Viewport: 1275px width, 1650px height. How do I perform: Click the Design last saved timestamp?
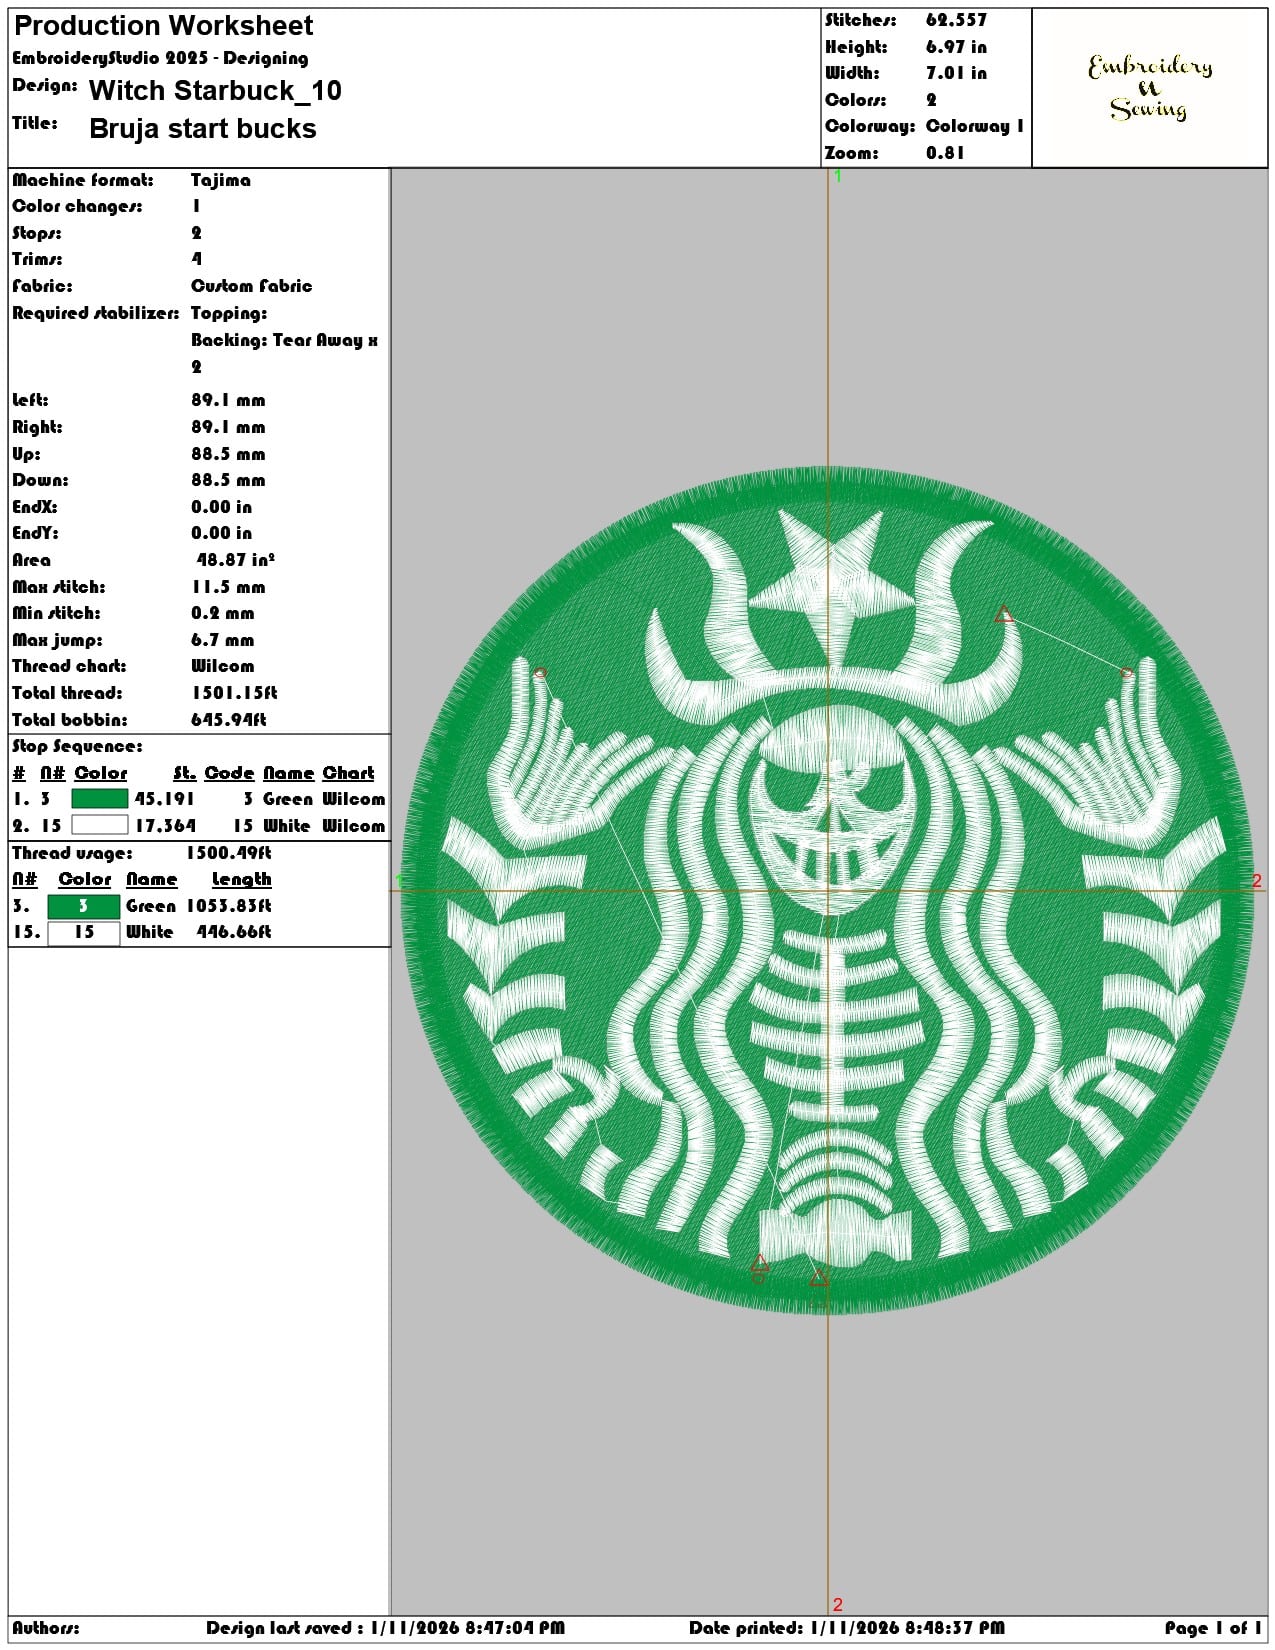point(385,1628)
